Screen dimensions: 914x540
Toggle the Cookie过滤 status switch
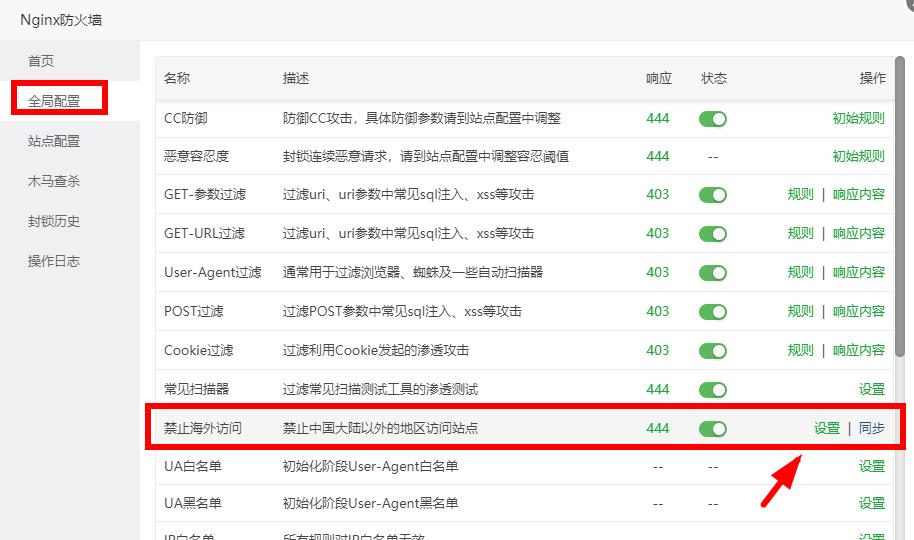click(x=713, y=351)
